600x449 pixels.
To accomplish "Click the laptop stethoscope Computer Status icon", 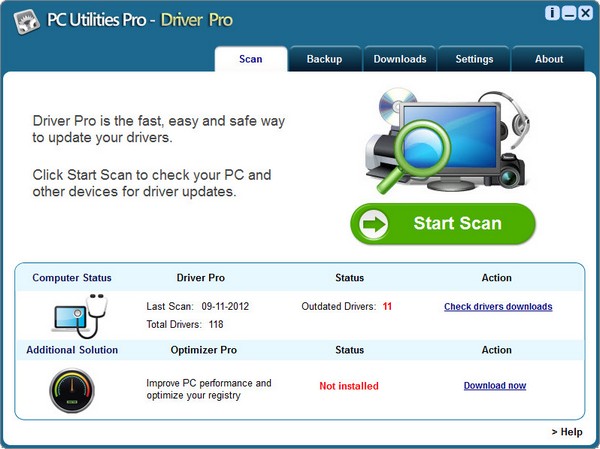I will click(x=77, y=314).
